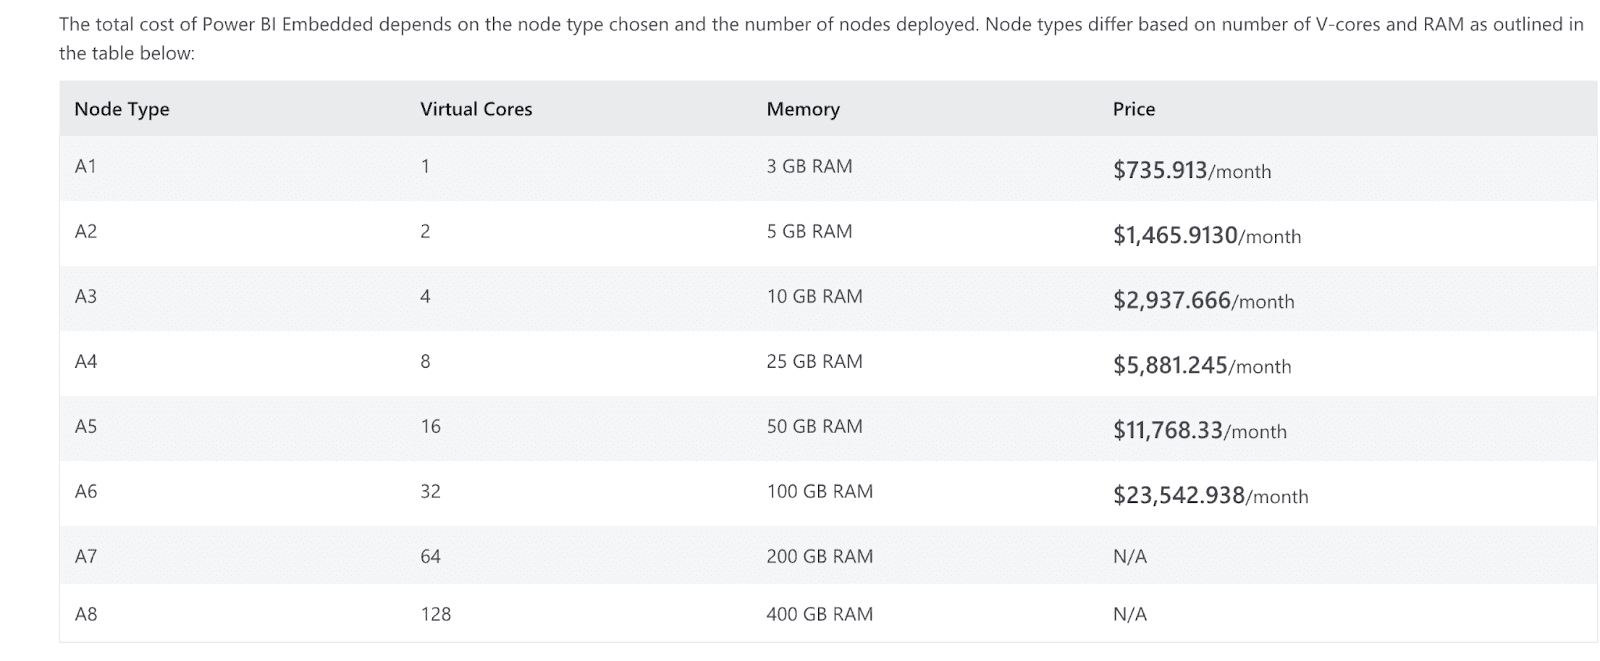1600x661 pixels.
Task: Click the Price column header
Action: [x=1134, y=109]
